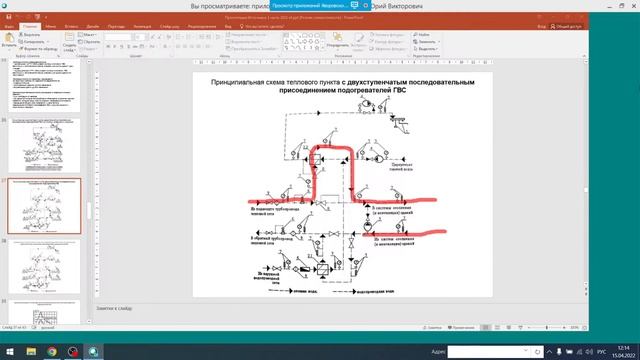Start the Slide Show from the status bar icon

coord(520,327)
